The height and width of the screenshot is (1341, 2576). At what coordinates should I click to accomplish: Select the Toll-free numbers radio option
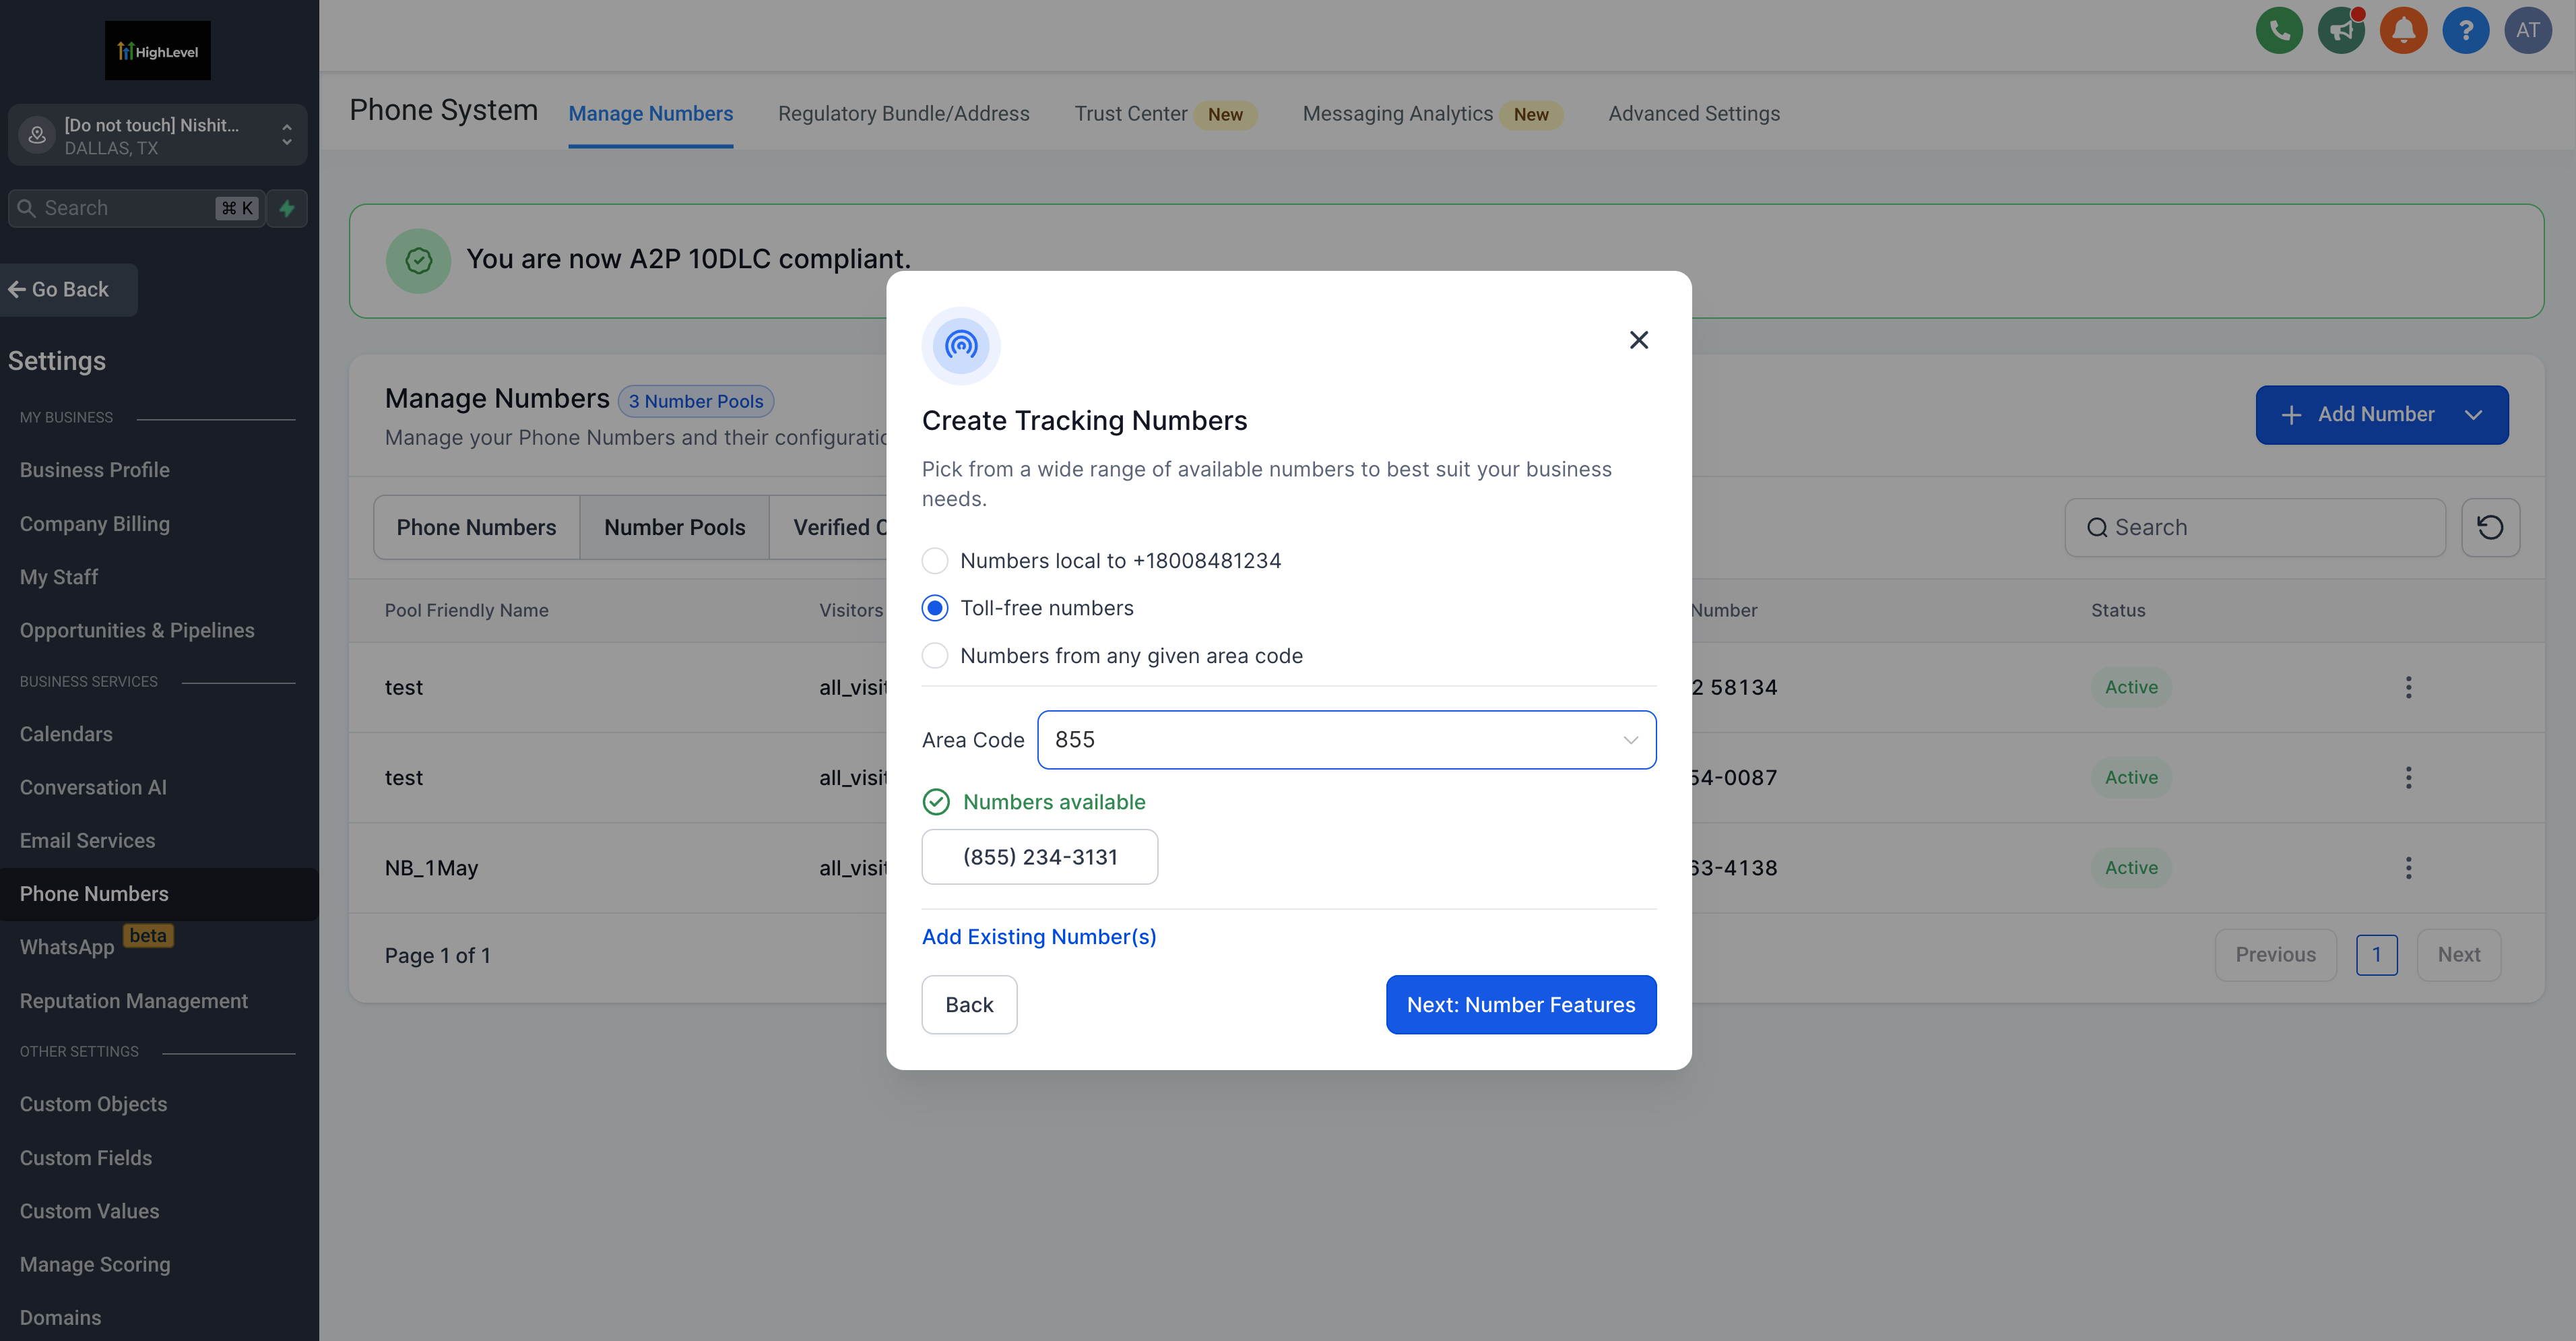coord(935,608)
